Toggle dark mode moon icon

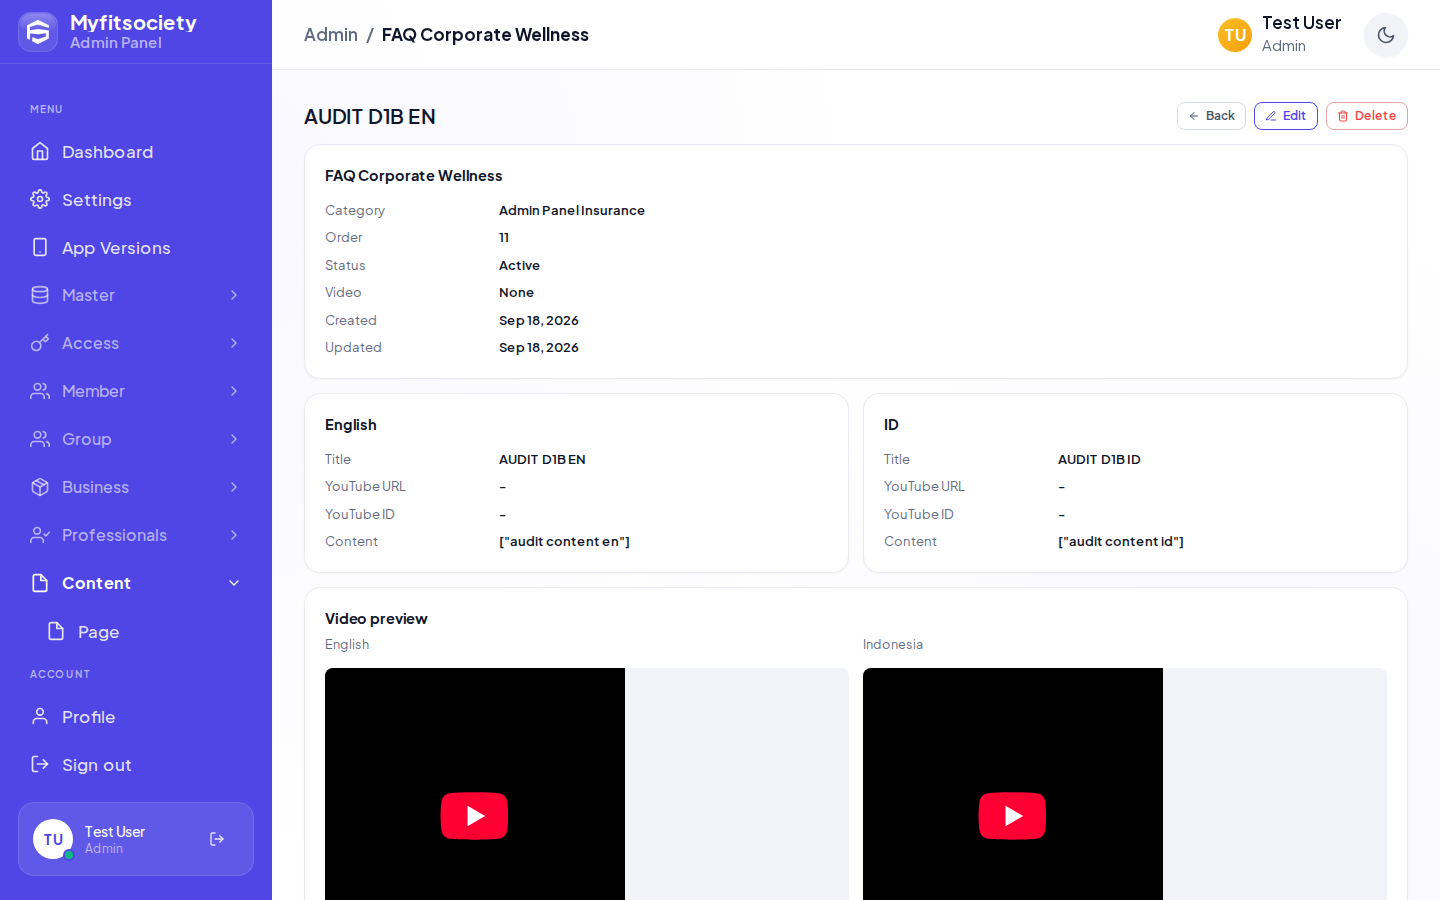coord(1385,35)
